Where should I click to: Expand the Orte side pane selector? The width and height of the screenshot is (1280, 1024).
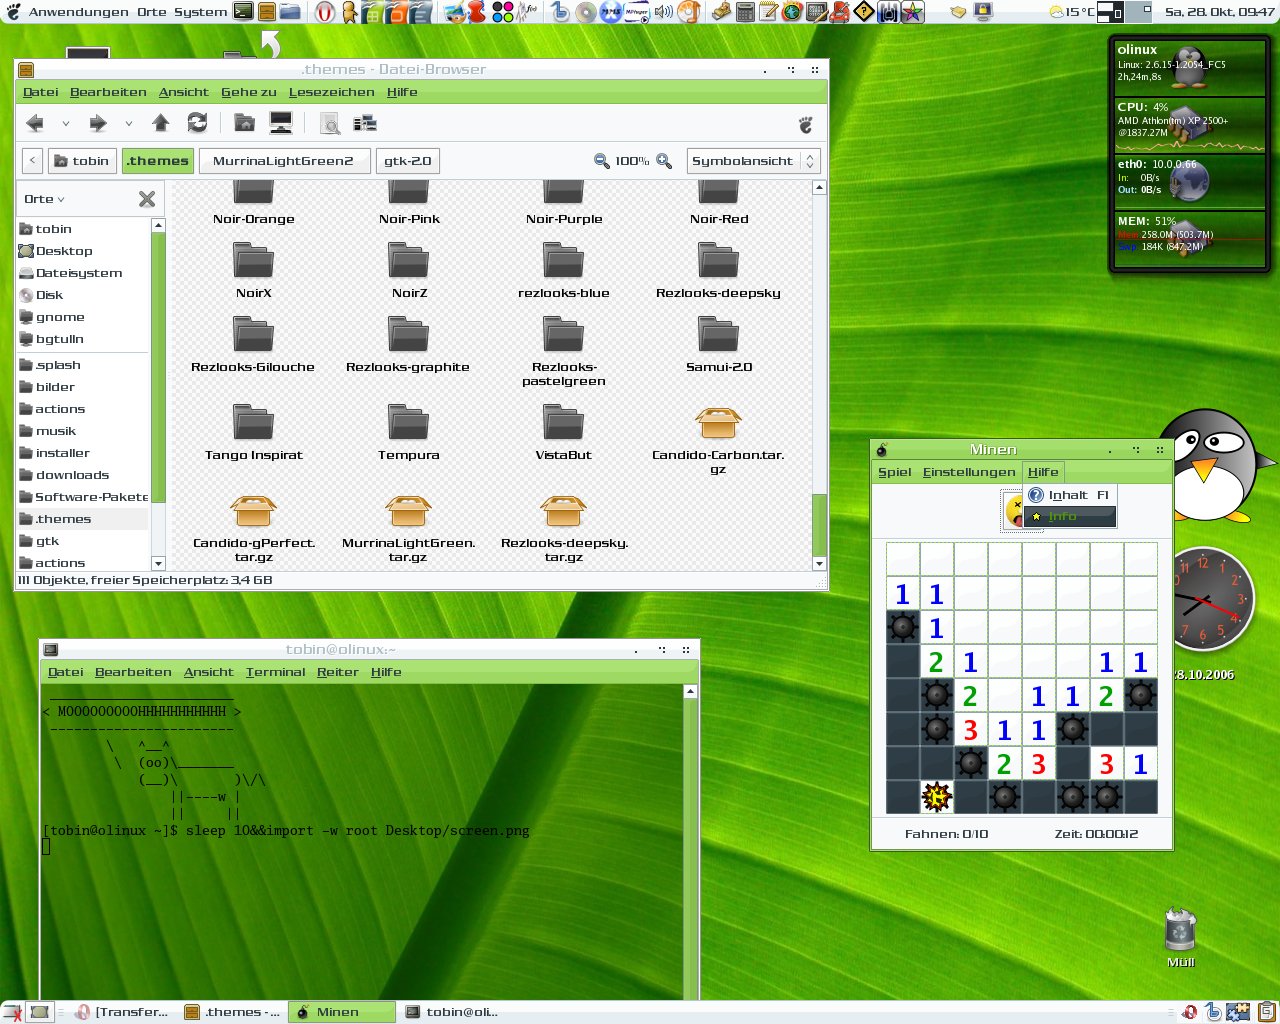click(x=45, y=199)
